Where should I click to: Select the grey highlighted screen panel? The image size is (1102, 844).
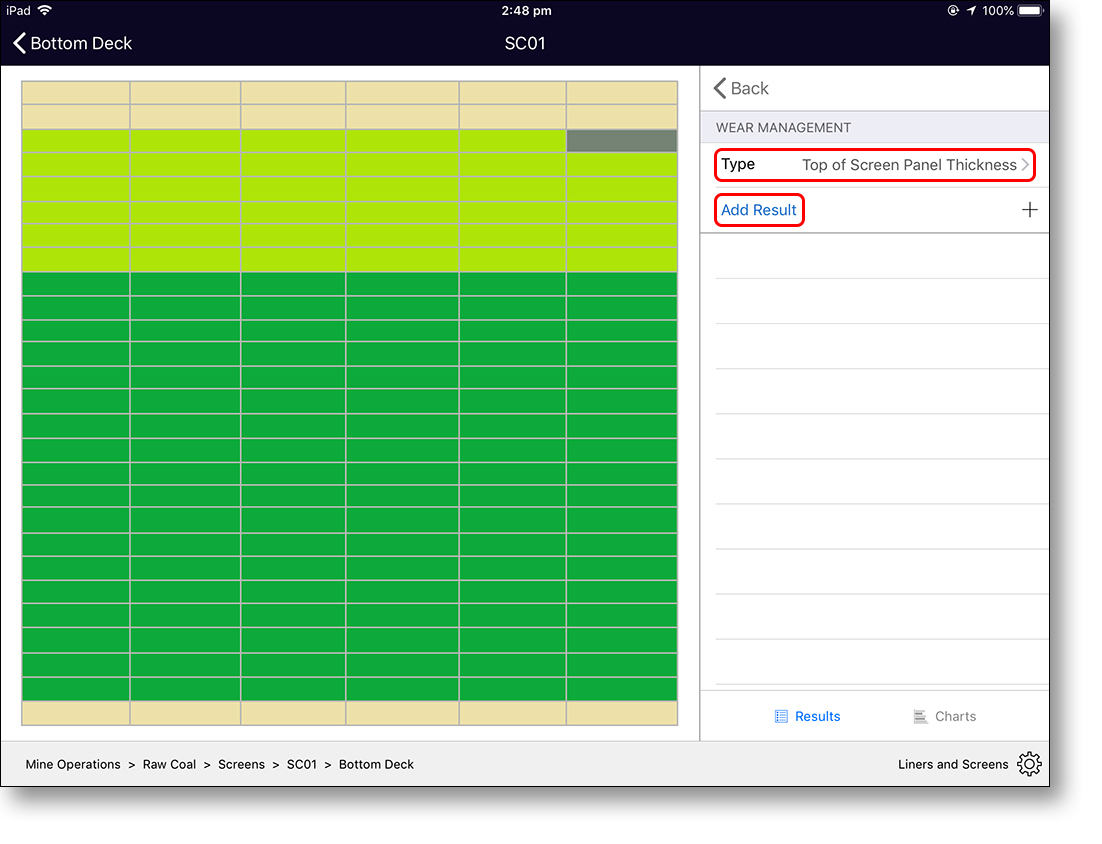click(622, 141)
